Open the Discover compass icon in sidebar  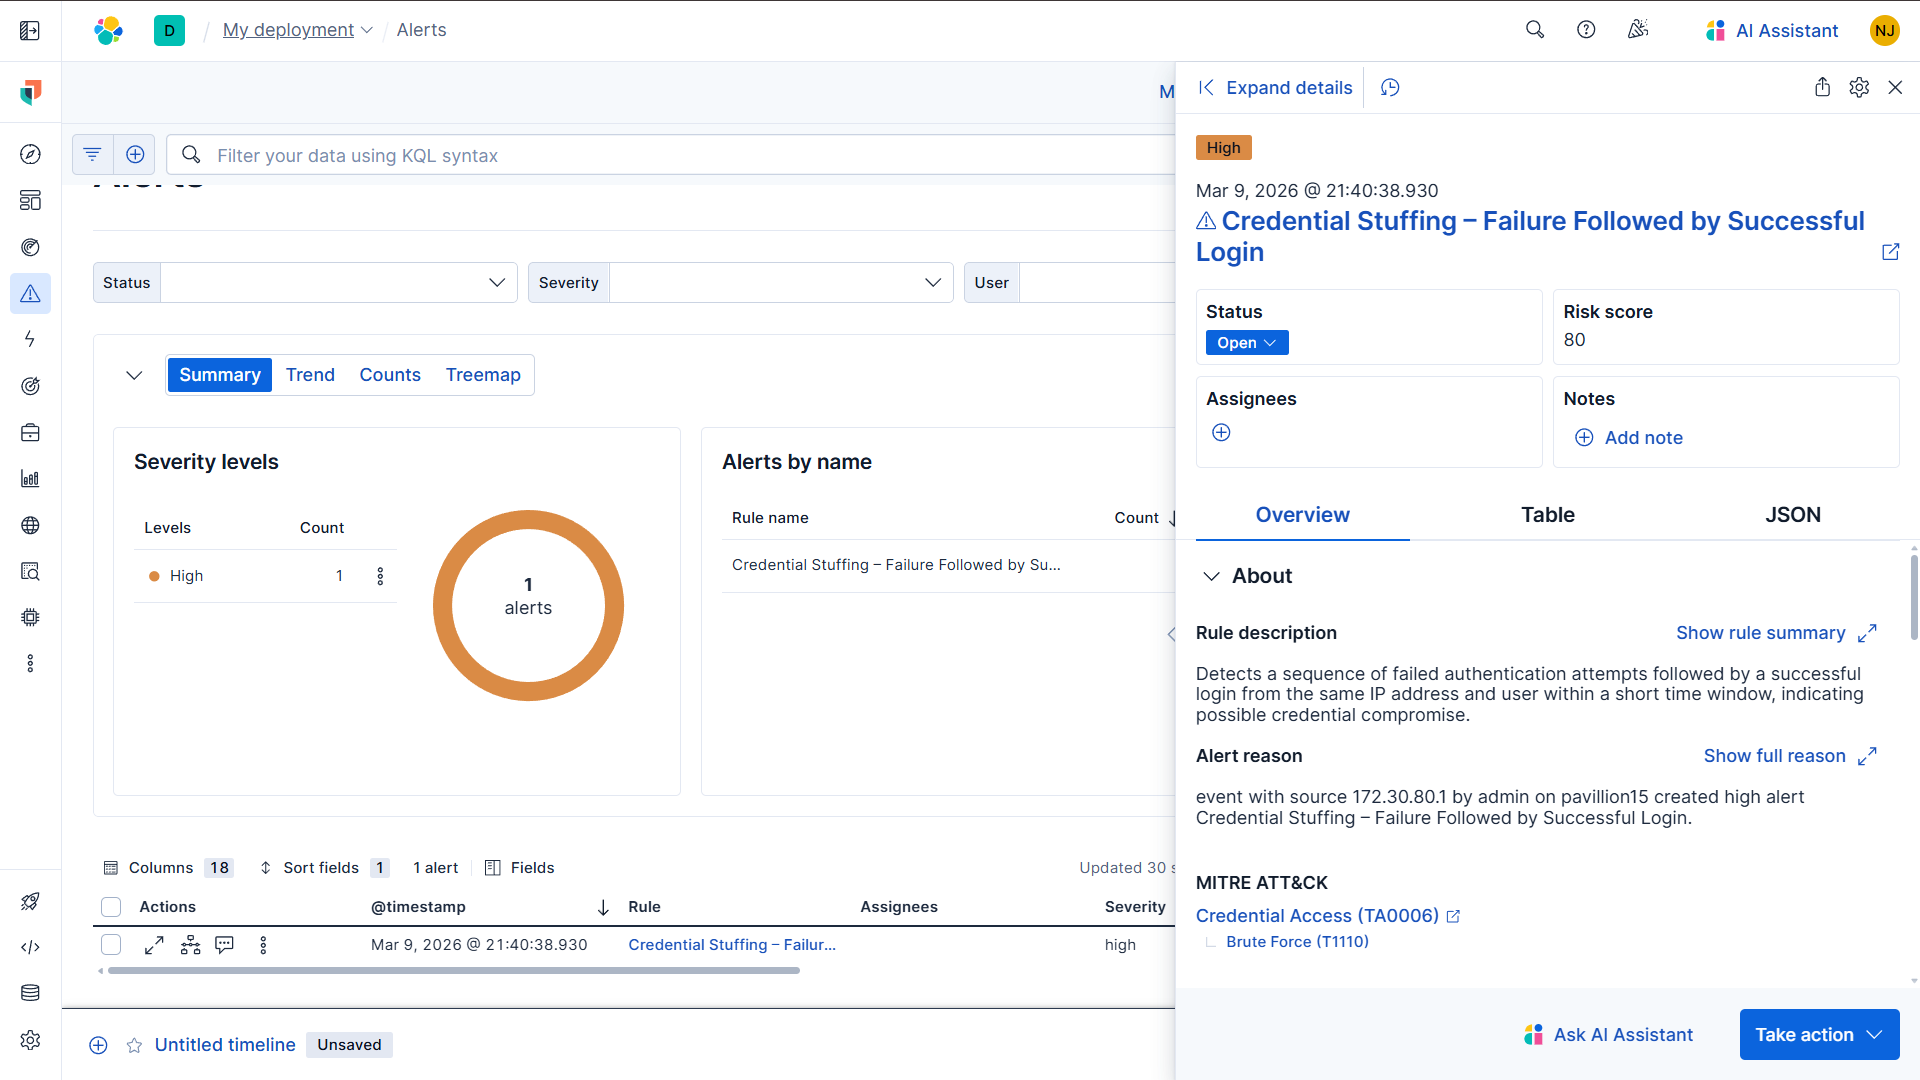pyautogui.click(x=31, y=154)
